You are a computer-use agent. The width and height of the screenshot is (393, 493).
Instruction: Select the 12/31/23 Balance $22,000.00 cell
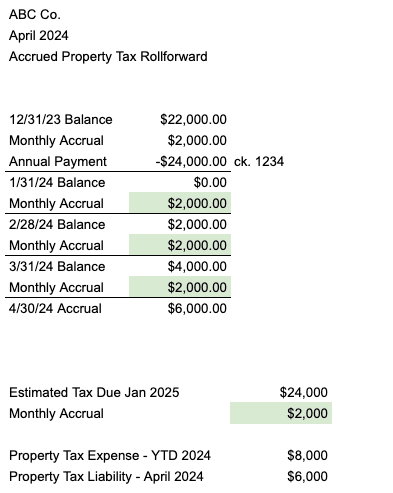[193, 119]
